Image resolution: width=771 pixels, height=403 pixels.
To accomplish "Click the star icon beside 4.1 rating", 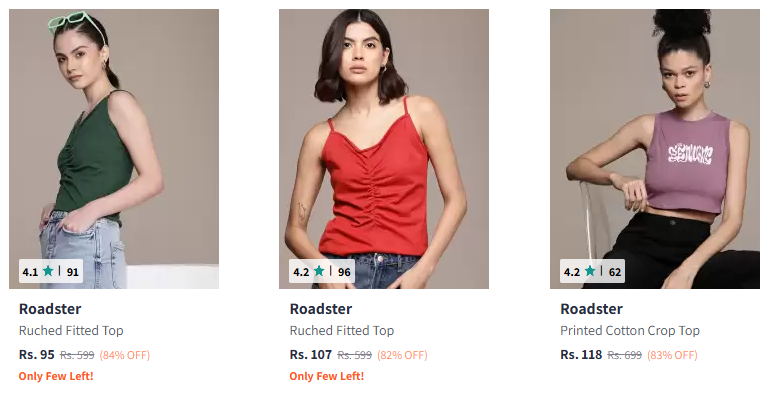I will pyautogui.click(x=48, y=271).
